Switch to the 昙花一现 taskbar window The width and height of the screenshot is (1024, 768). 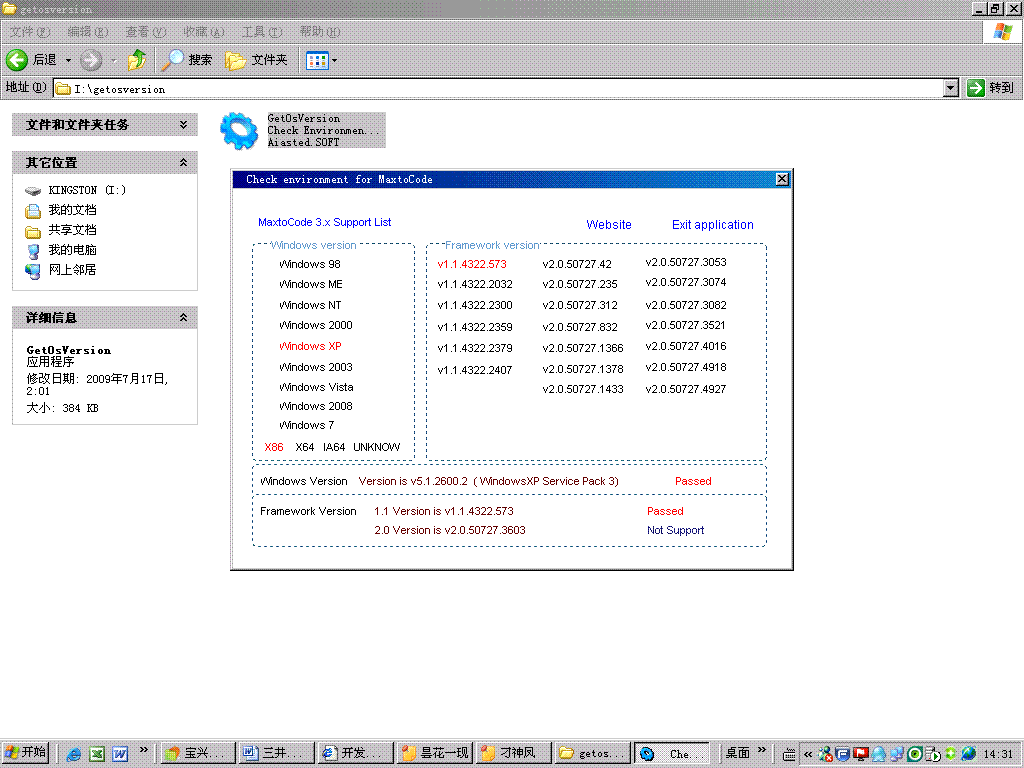(435, 753)
